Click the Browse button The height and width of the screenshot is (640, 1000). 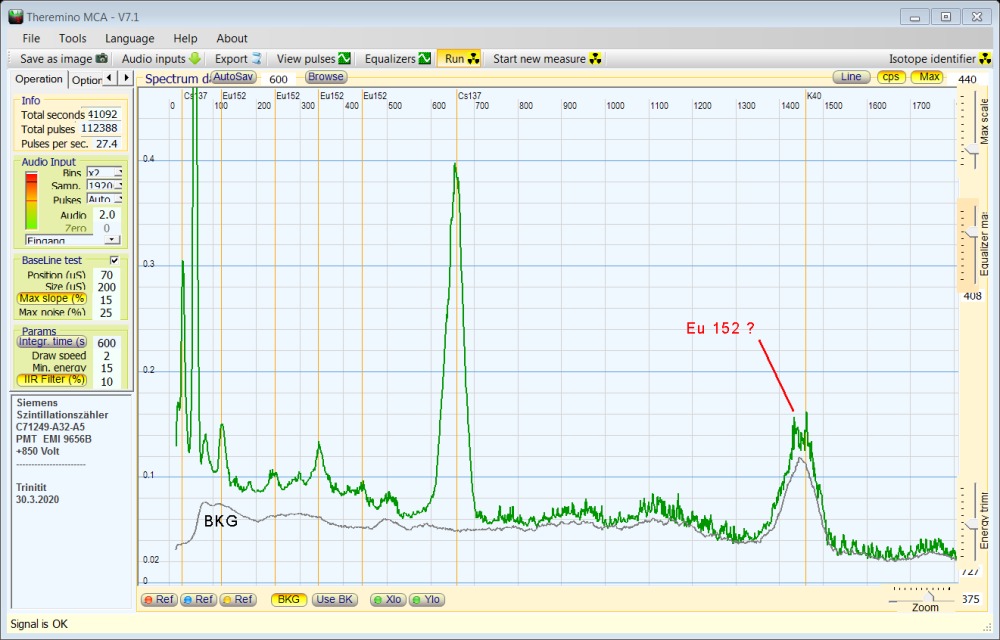325,77
